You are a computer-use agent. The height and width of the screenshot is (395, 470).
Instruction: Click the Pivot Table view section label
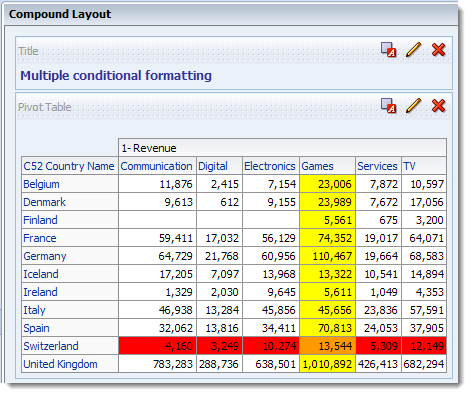tap(45, 107)
